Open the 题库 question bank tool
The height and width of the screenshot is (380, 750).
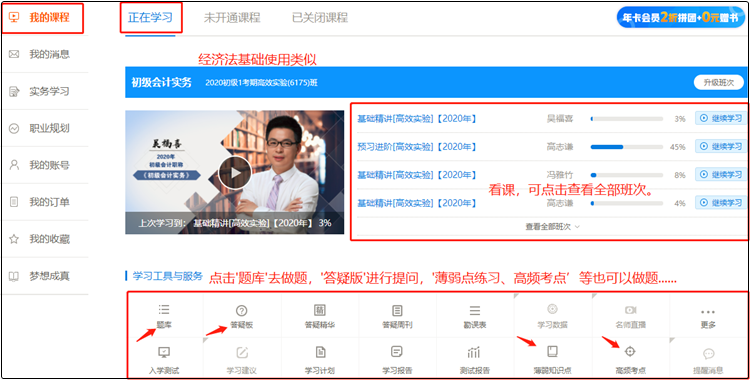164,316
